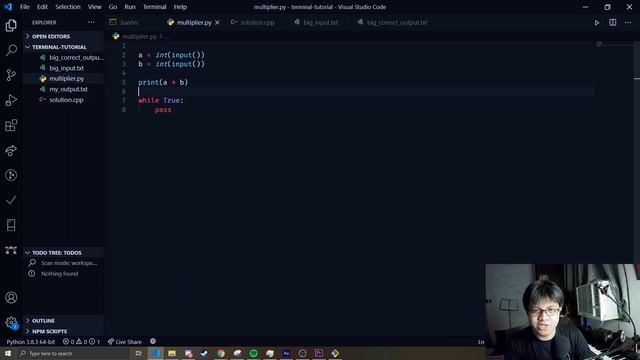Open editor More Actions ellipsis
The height and width of the screenshot is (360, 640).
[628, 22]
